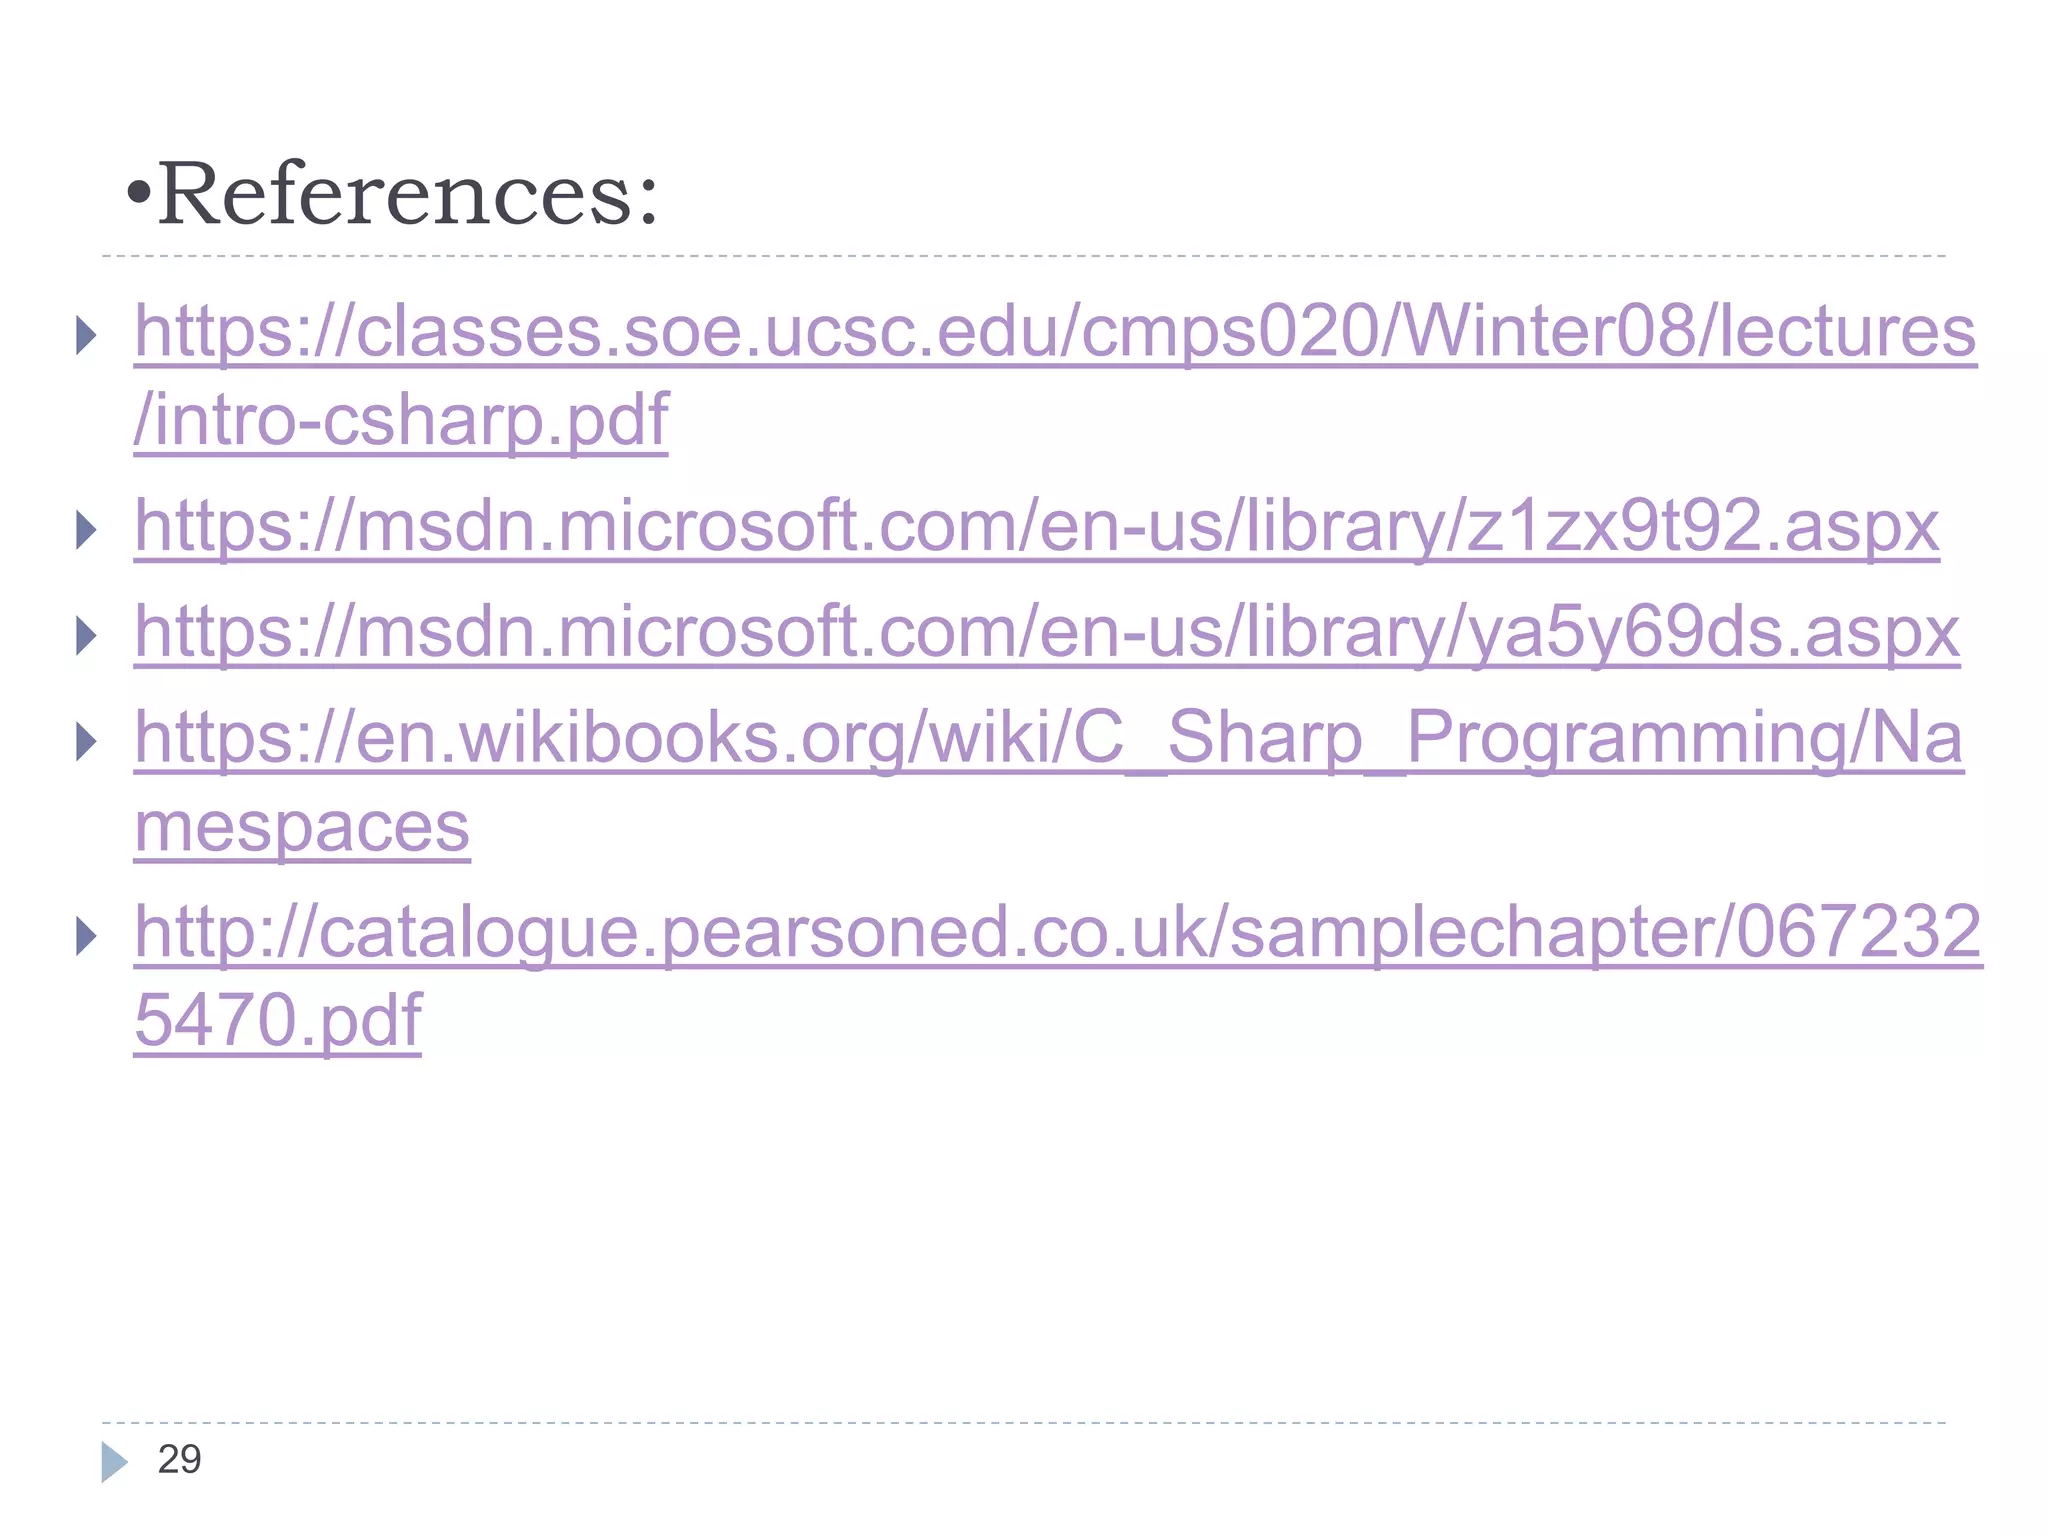Open the classes.soe.ucsc.edu lectures link

click(1055, 332)
